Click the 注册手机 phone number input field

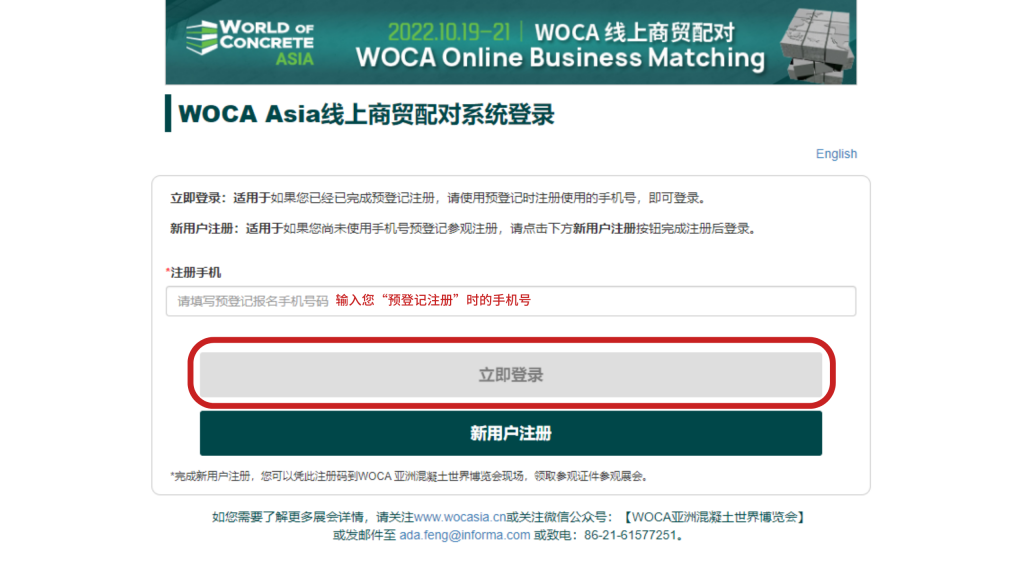click(511, 301)
